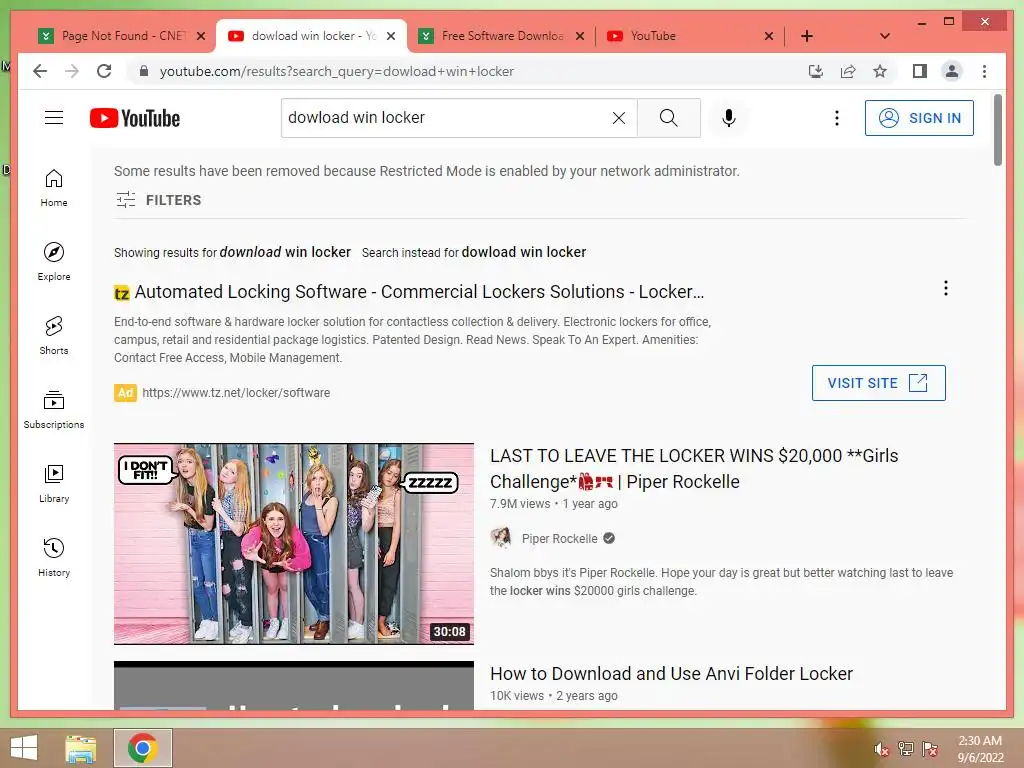The image size is (1024, 768).
Task: Click the YouTube logo
Action: [135, 118]
